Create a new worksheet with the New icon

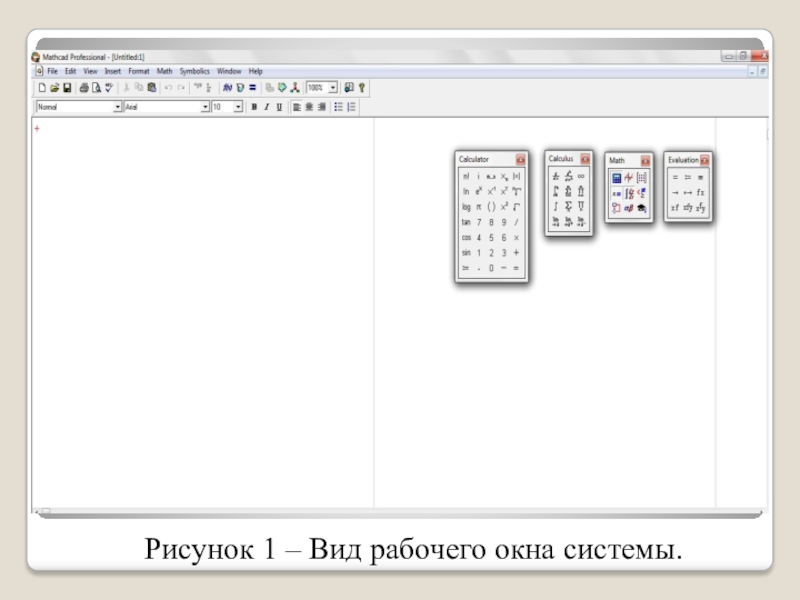pos(42,88)
